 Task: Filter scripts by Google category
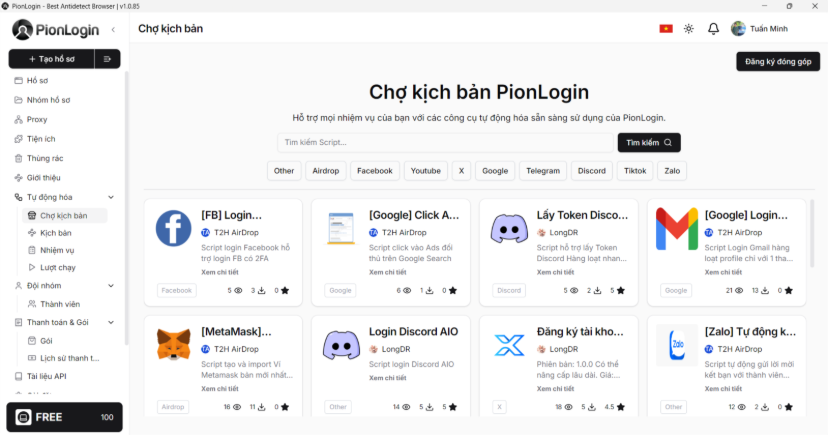[x=495, y=171]
